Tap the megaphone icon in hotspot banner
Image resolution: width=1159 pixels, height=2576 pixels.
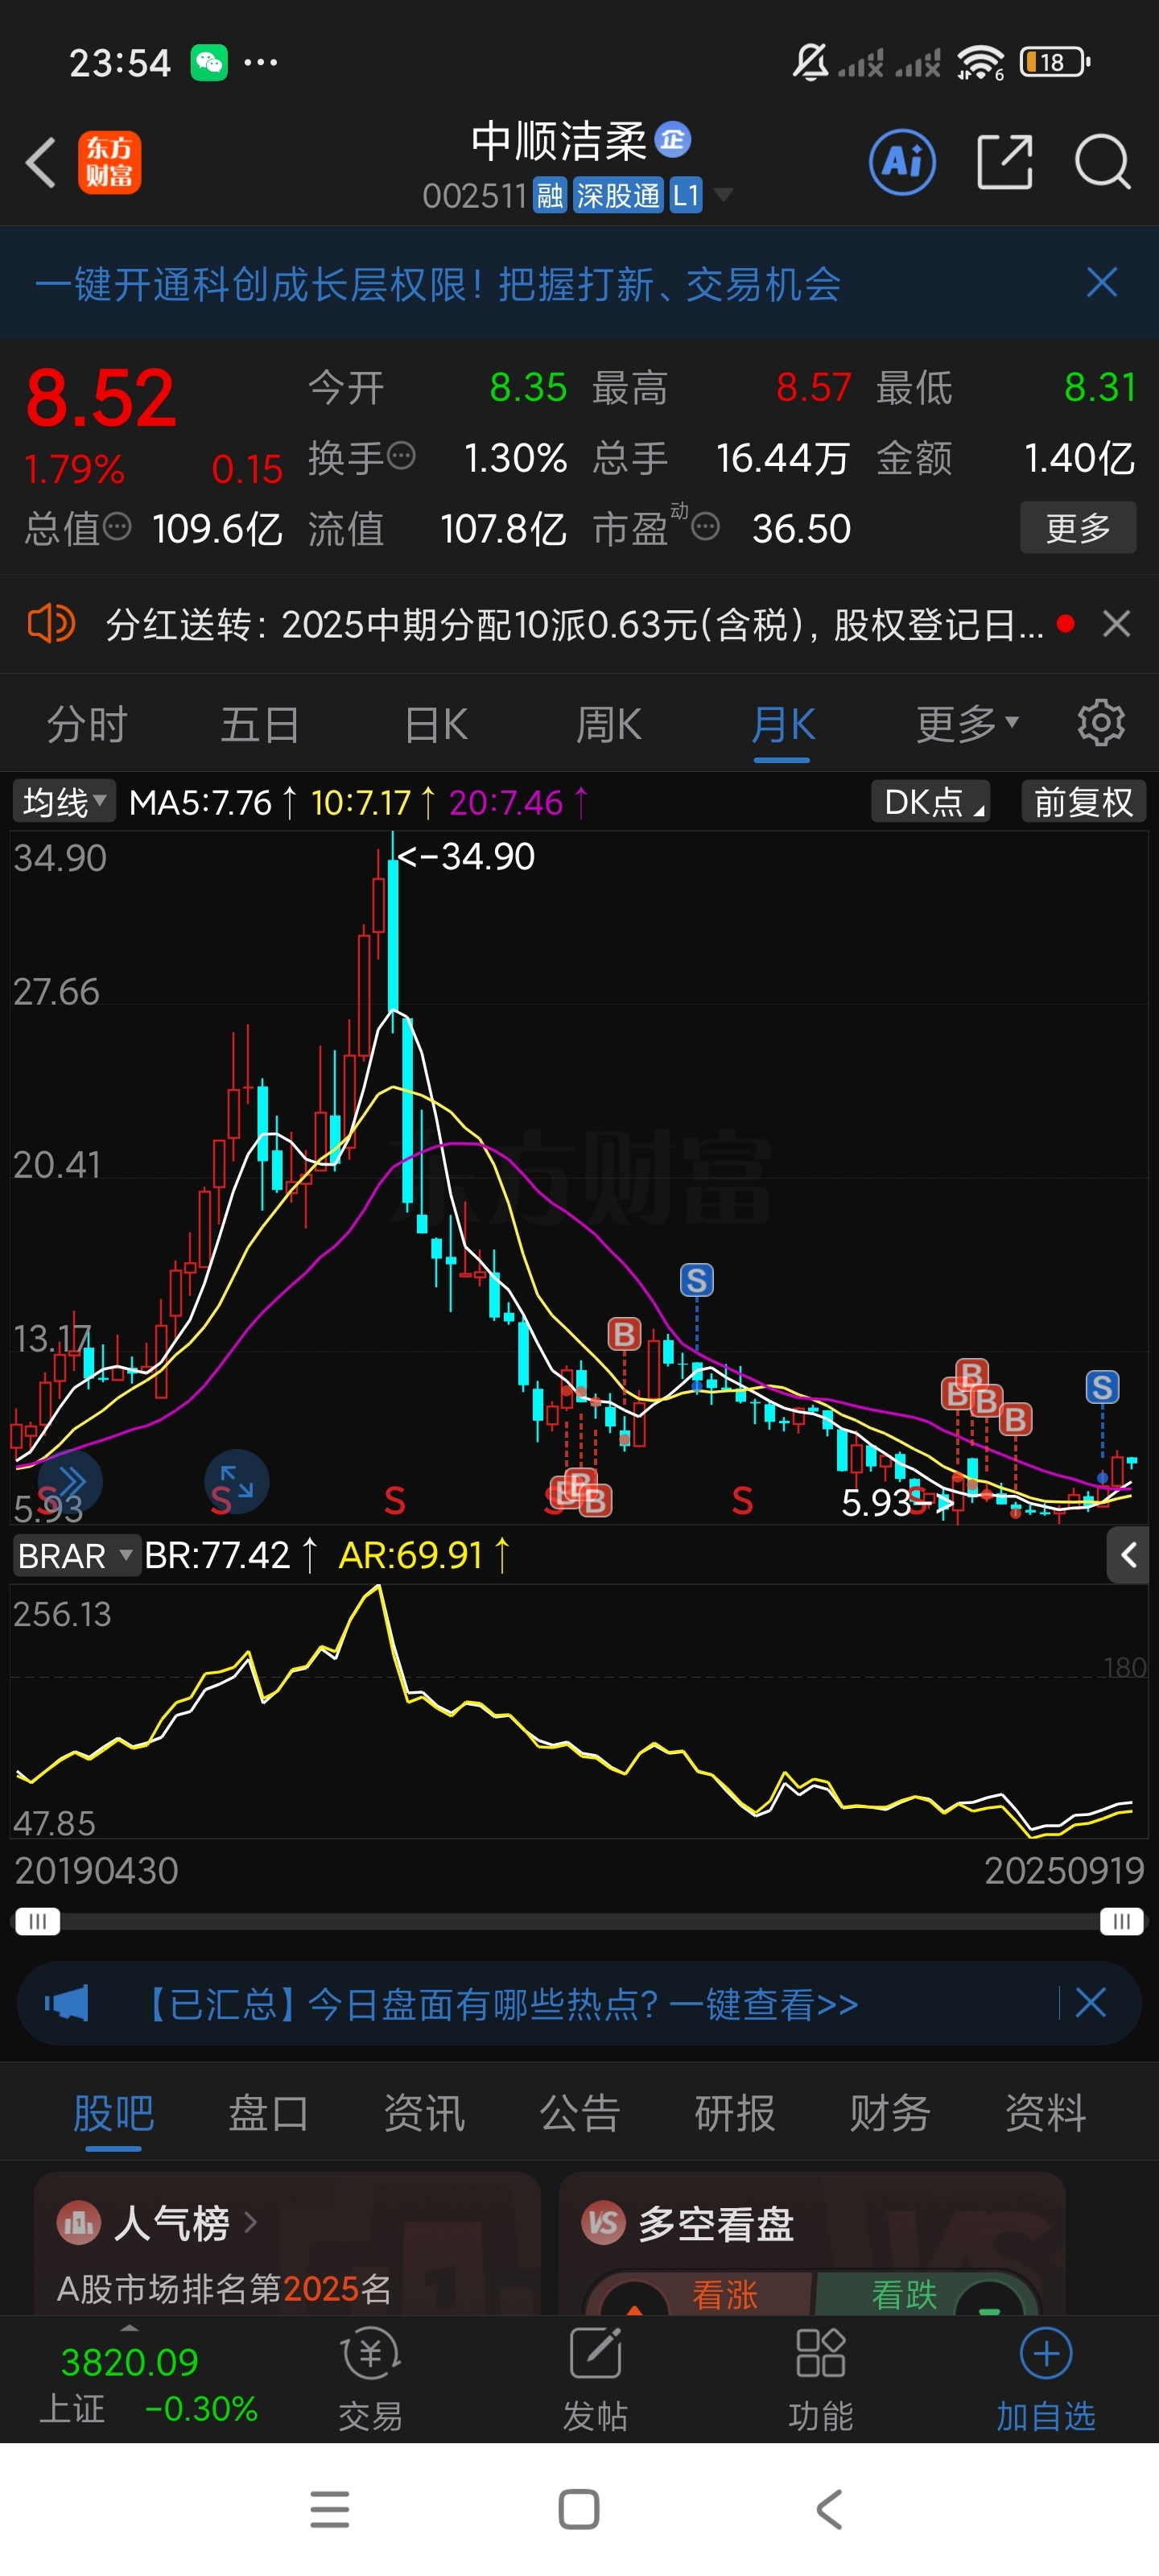(x=66, y=2003)
